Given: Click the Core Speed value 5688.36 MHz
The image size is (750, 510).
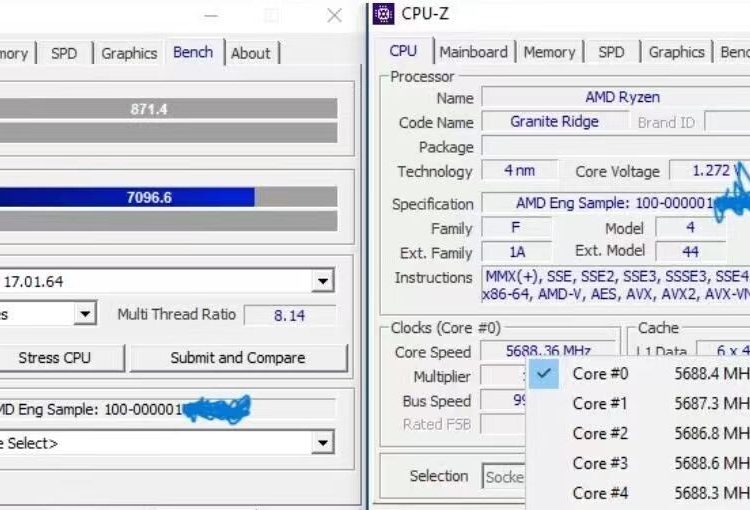Looking at the screenshot, I should pos(548,351).
